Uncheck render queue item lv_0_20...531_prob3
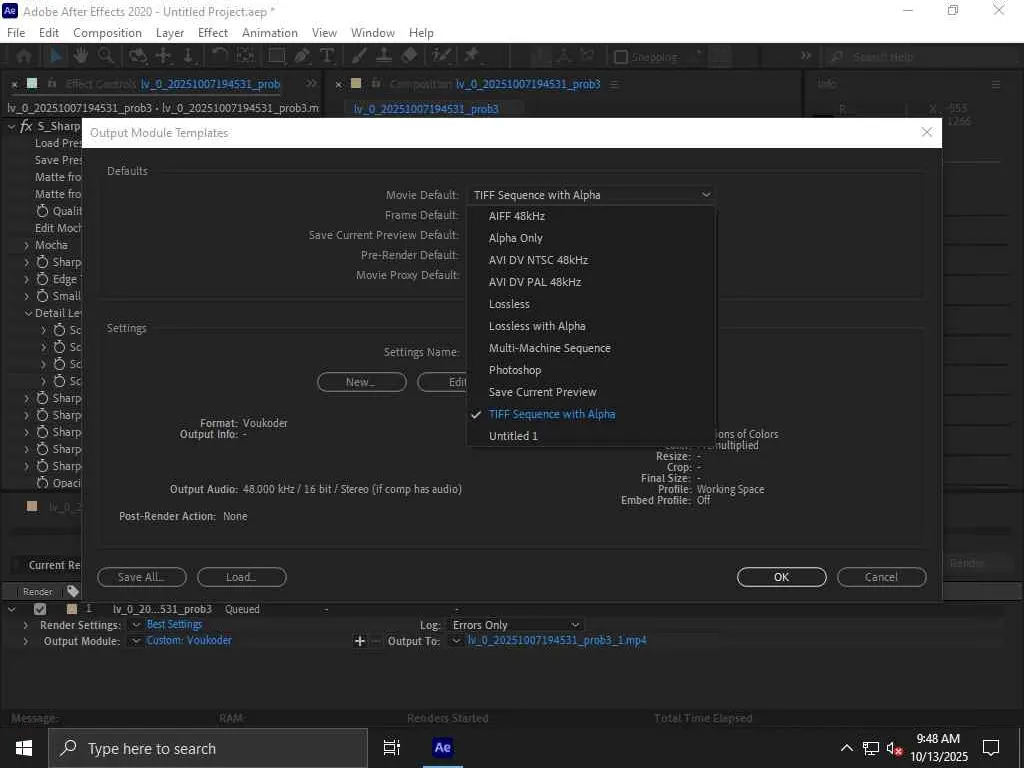The height and width of the screenshot is (768, 1024). pos(40,609)
